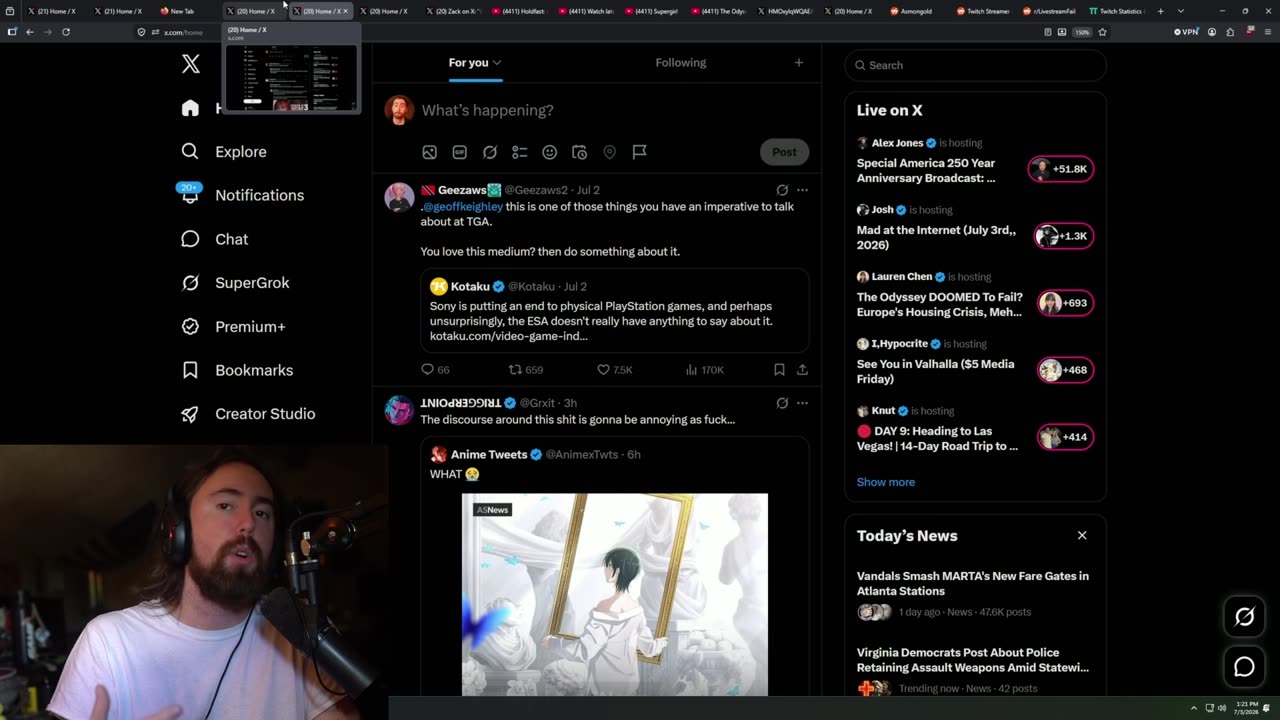Open the quoted Kotaku post
1280x720 pixels.
tap(614, 310)
